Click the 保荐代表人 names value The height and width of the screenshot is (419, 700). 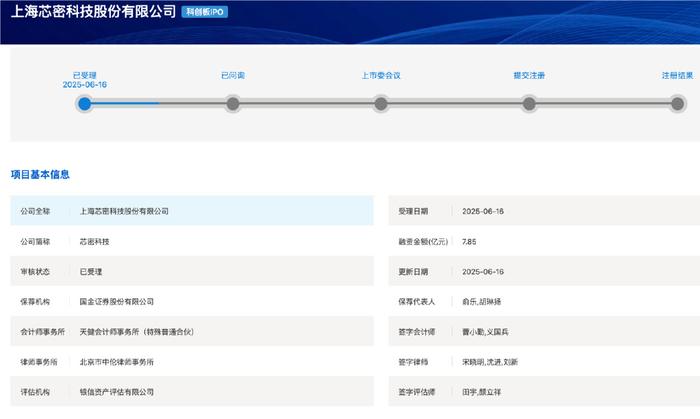point(481,302)
